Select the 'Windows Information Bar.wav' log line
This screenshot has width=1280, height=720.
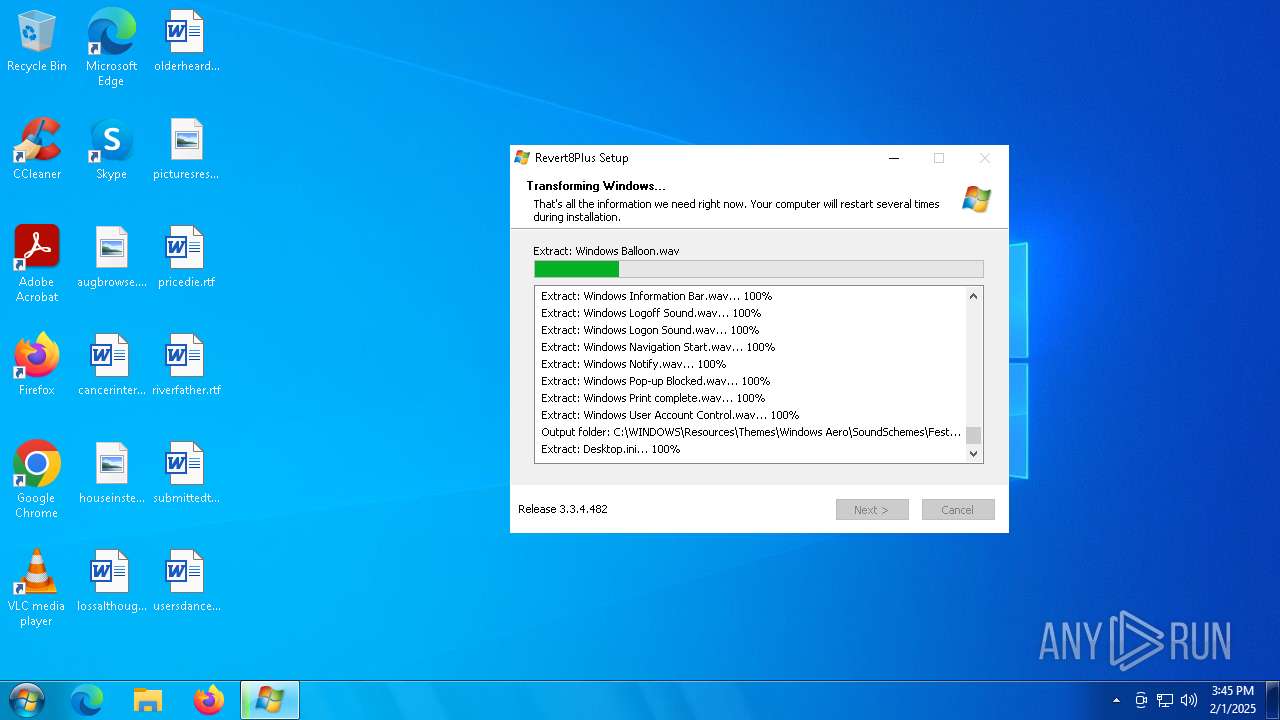(x=656, y=296)
